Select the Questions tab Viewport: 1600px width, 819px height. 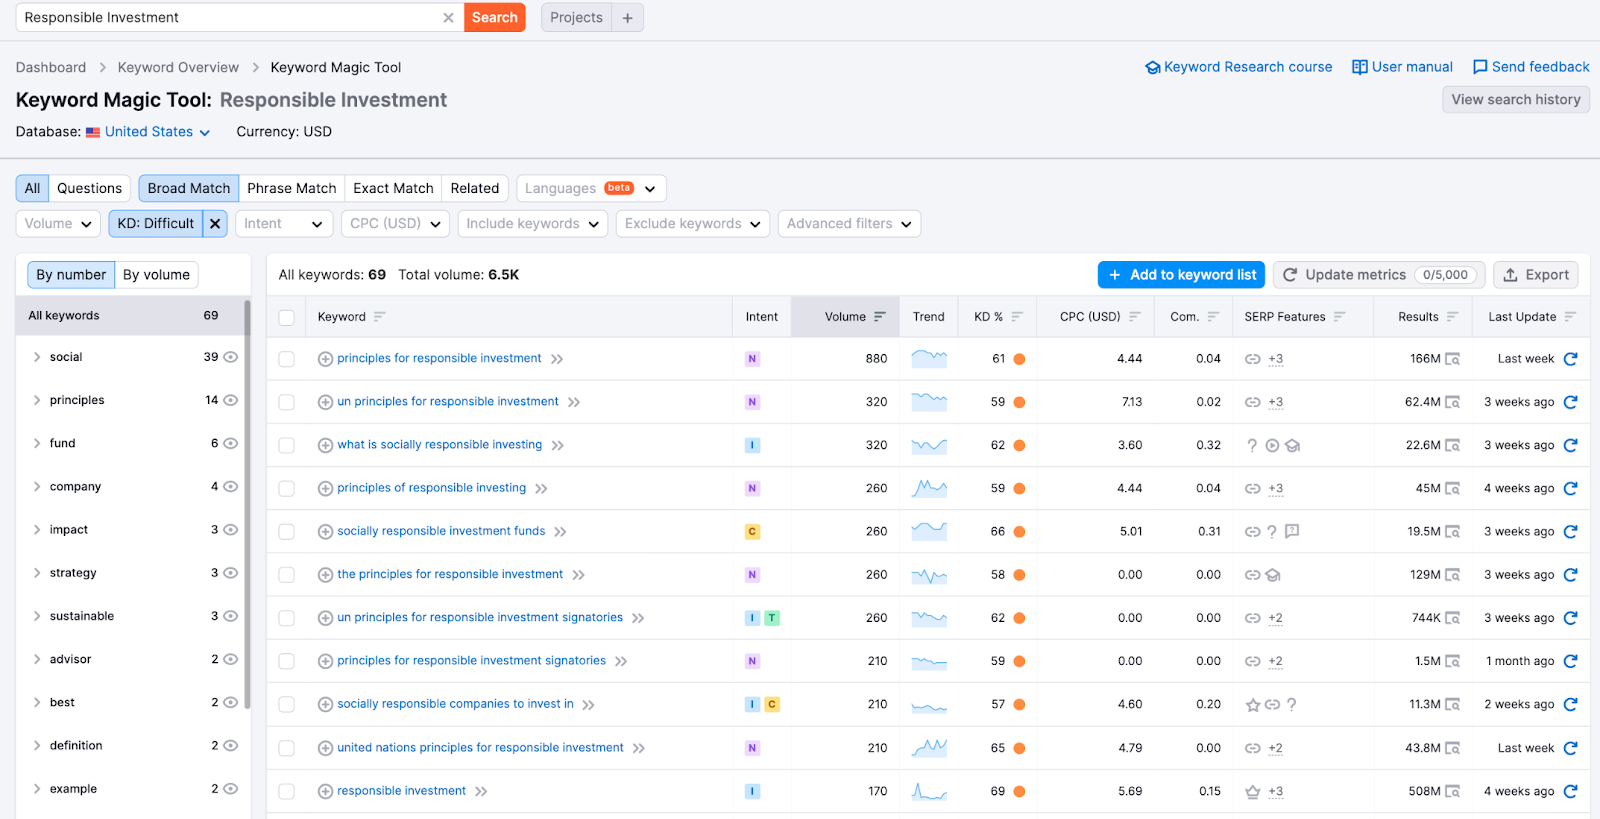[x=89, y=188]
